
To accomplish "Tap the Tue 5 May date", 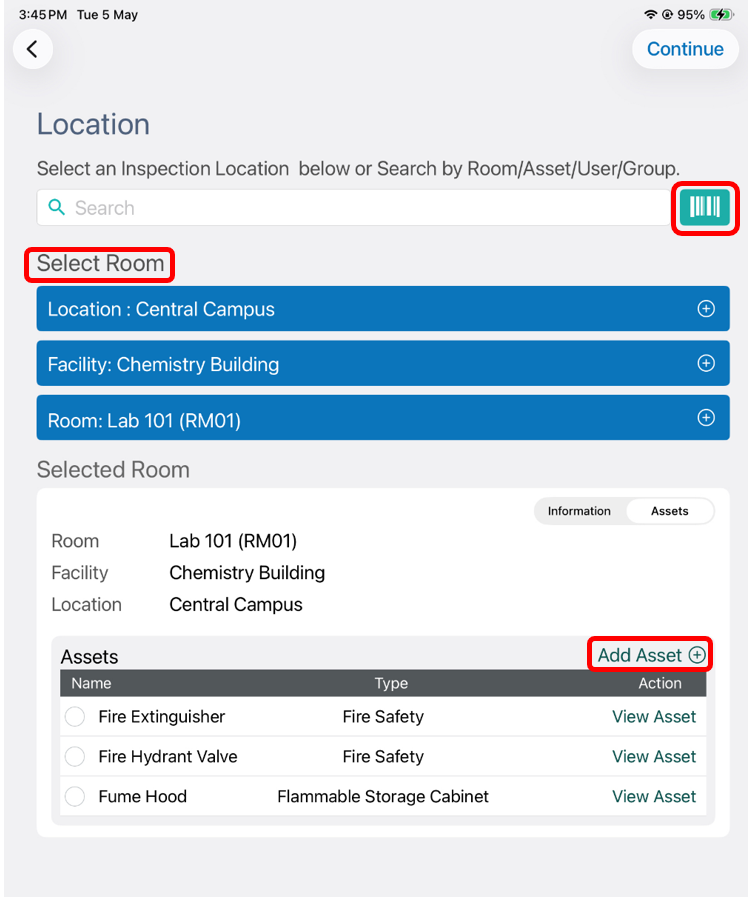I will [108, 15].
